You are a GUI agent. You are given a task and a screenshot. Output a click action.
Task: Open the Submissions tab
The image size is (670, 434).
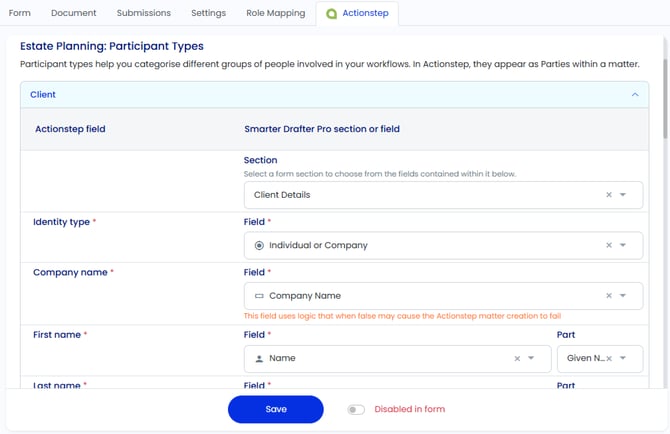point(144,13)
